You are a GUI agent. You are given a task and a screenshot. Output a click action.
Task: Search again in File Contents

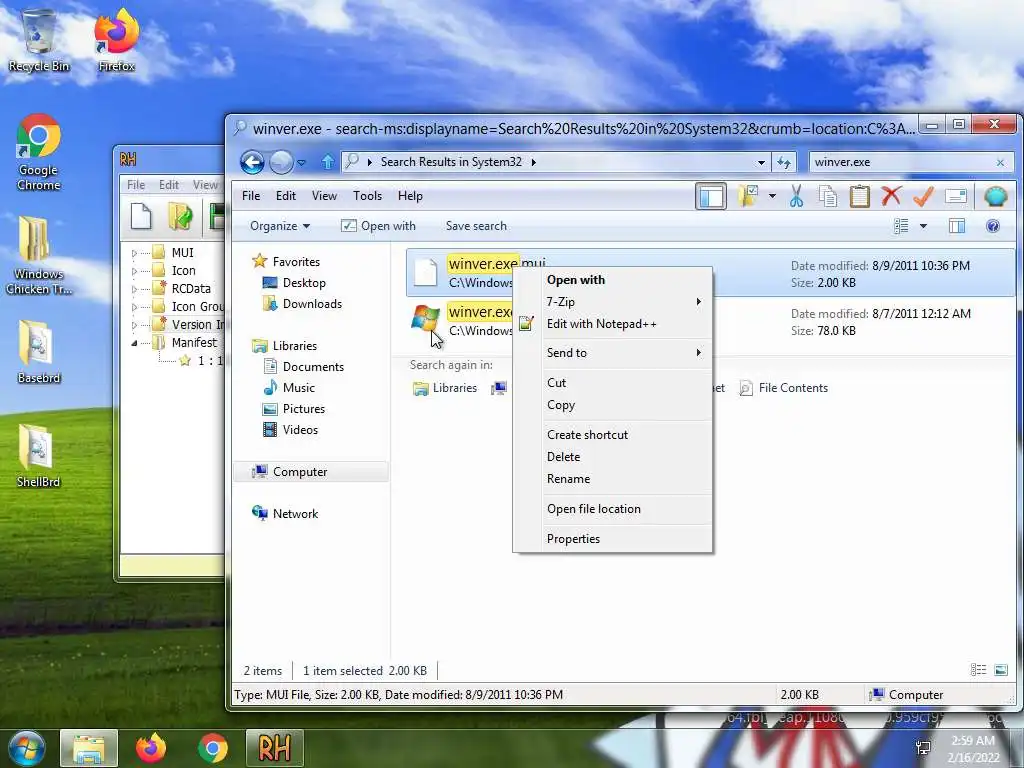784,388
